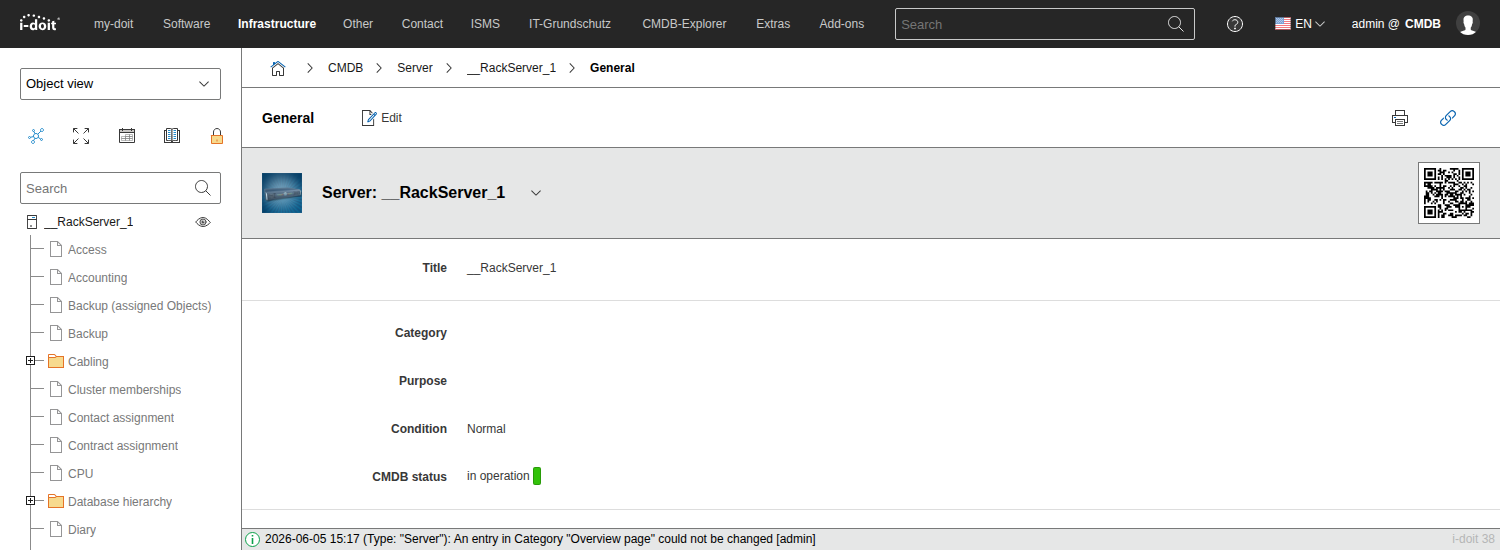
Task: Open the CPU category
Action: [80, 474]
